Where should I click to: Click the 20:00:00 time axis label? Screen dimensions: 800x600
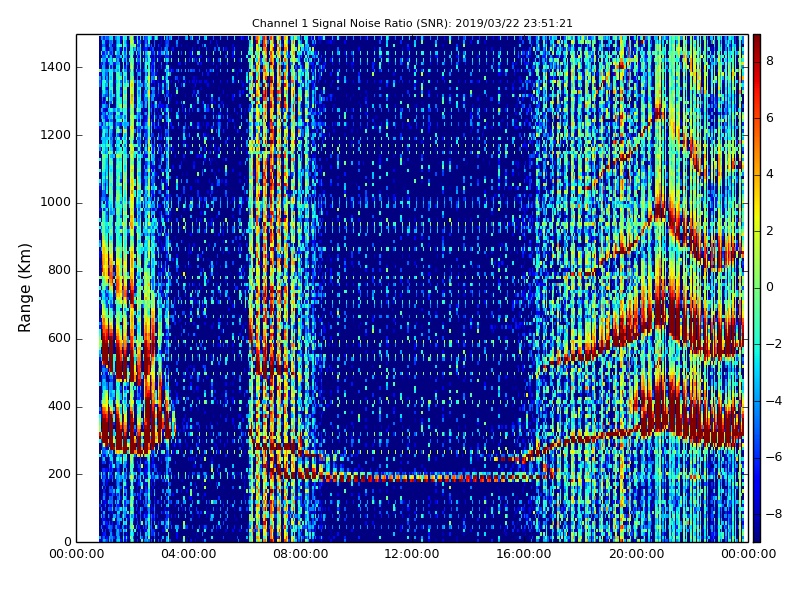(x=636, y=554)
